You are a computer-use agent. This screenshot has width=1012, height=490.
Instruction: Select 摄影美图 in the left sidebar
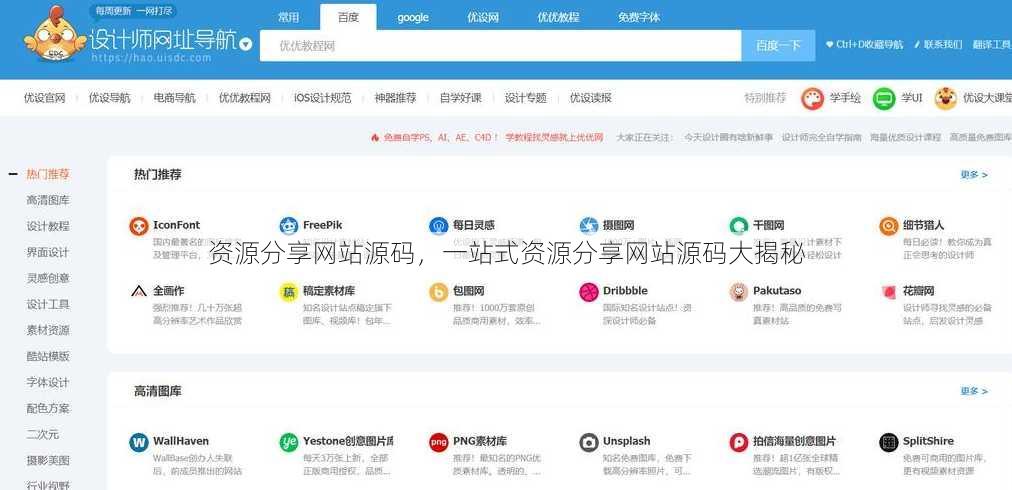click(x=48, y=461)
